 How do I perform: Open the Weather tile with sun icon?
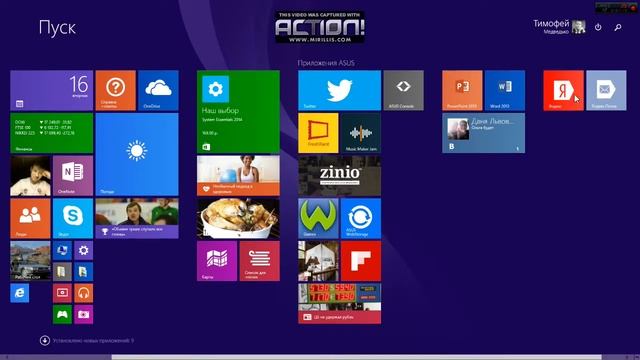137,154
